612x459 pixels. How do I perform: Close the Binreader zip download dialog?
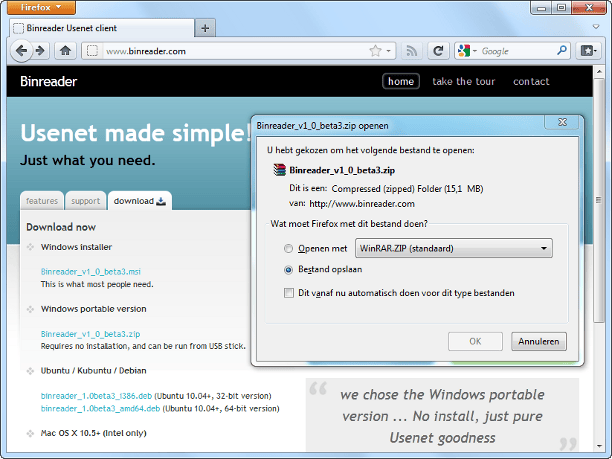[x=562, y=122]
